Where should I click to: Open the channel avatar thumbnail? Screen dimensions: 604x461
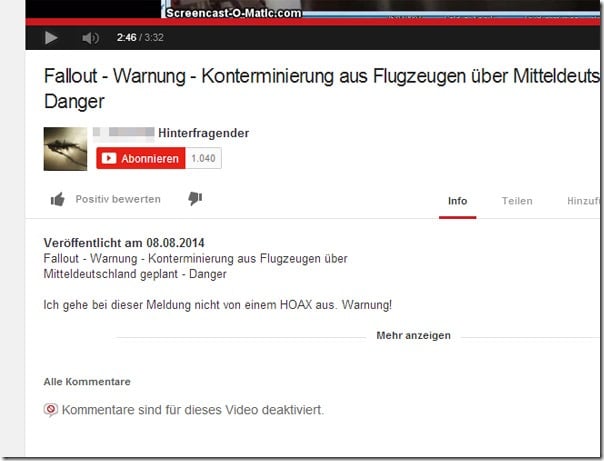(x=65, y=149)
